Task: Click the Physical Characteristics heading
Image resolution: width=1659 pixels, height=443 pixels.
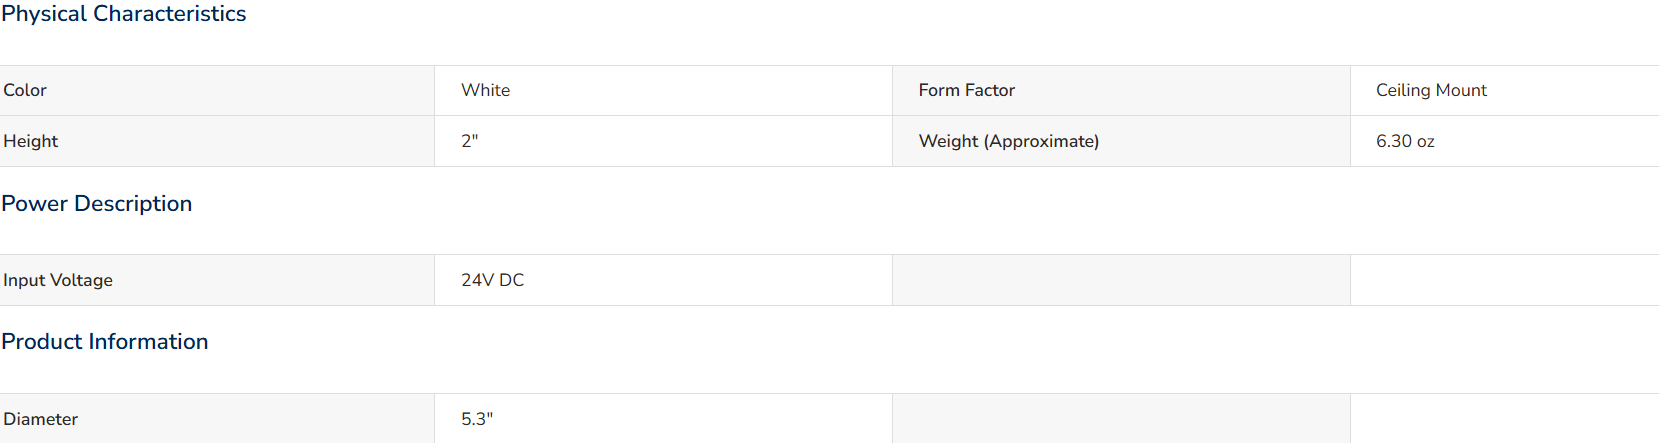Action: pyautogui.click(x=124, y=14)
